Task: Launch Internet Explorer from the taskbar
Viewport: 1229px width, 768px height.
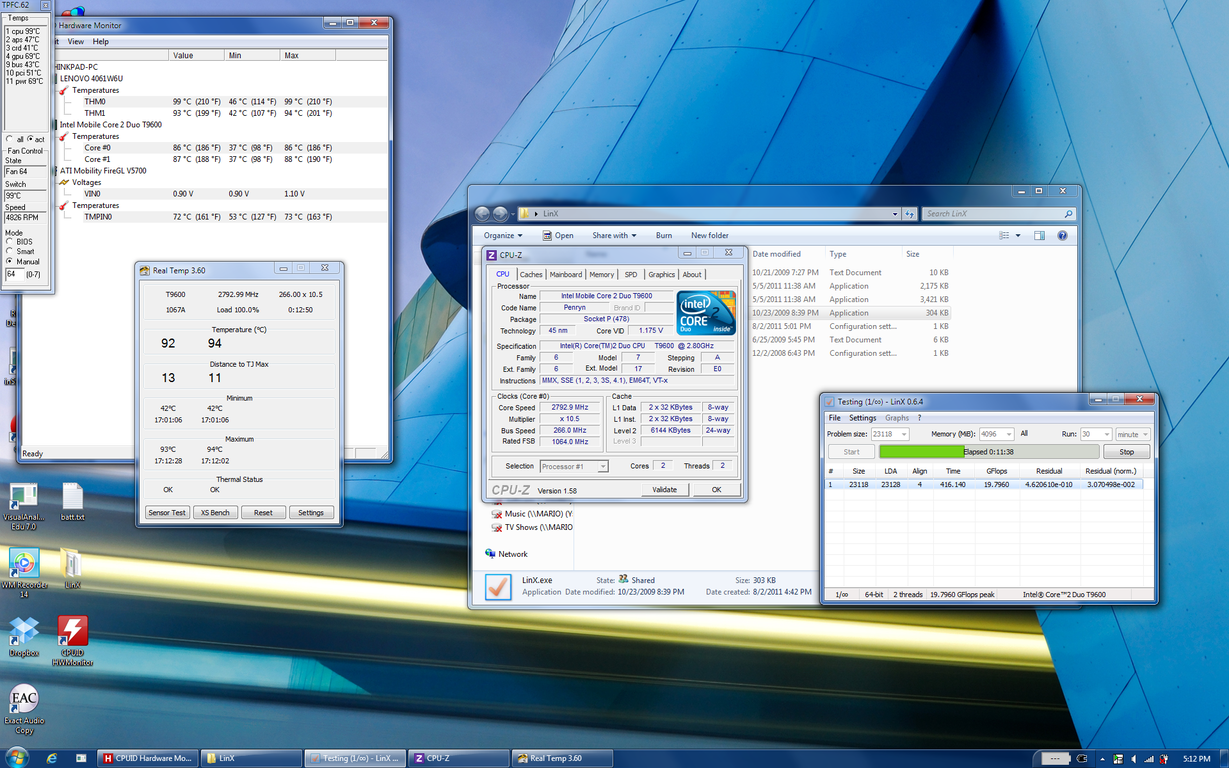Action: pyautogui.click(x=51, y=757)
